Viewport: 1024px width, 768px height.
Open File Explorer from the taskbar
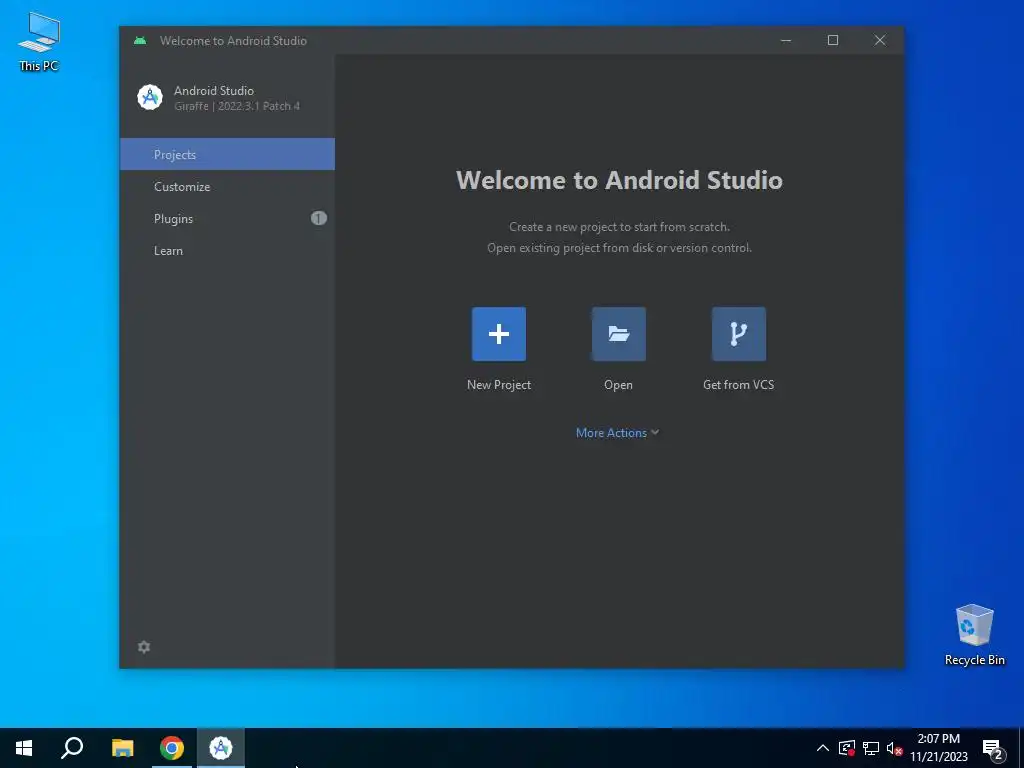tap(122, 748)
